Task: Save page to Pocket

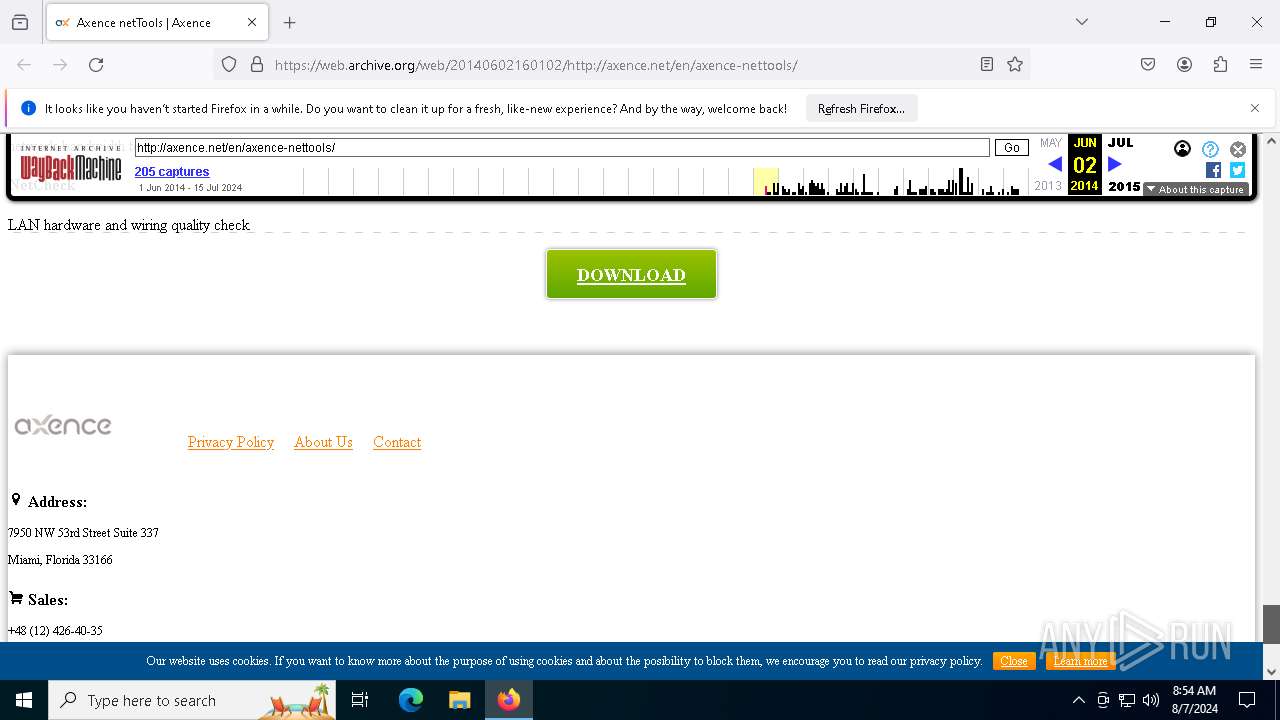Action: click(1148, 65)
